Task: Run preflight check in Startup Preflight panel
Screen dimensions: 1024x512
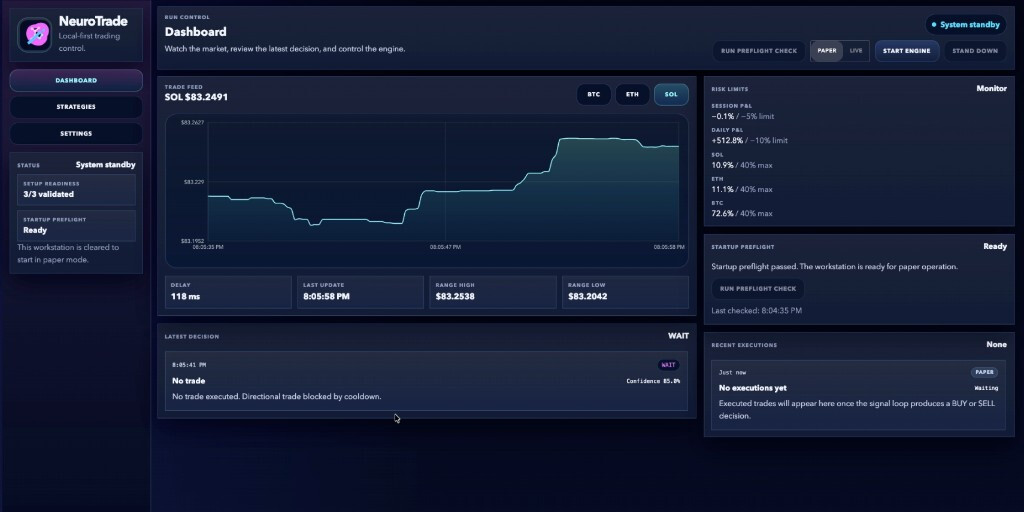Action: click(758, 289)
